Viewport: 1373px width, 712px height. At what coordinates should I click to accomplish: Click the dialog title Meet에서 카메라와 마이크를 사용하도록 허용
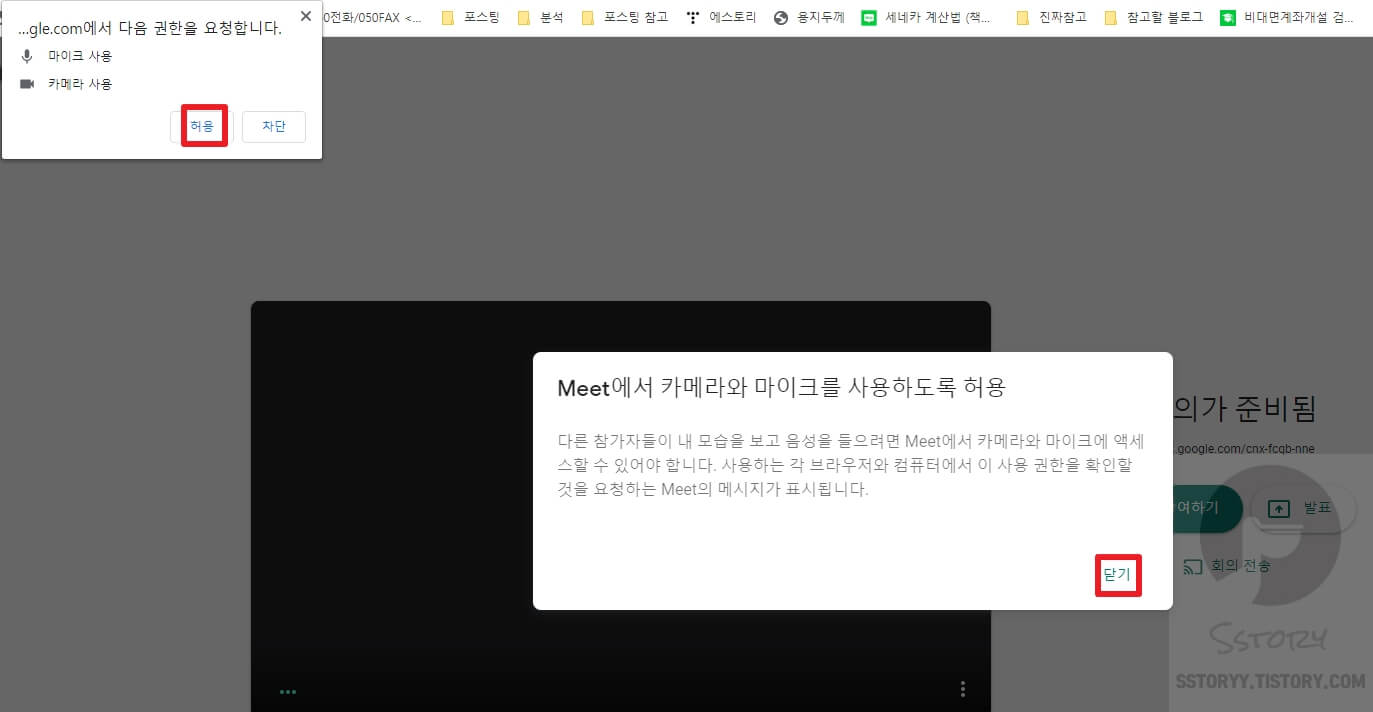click(x=781, y=388)
